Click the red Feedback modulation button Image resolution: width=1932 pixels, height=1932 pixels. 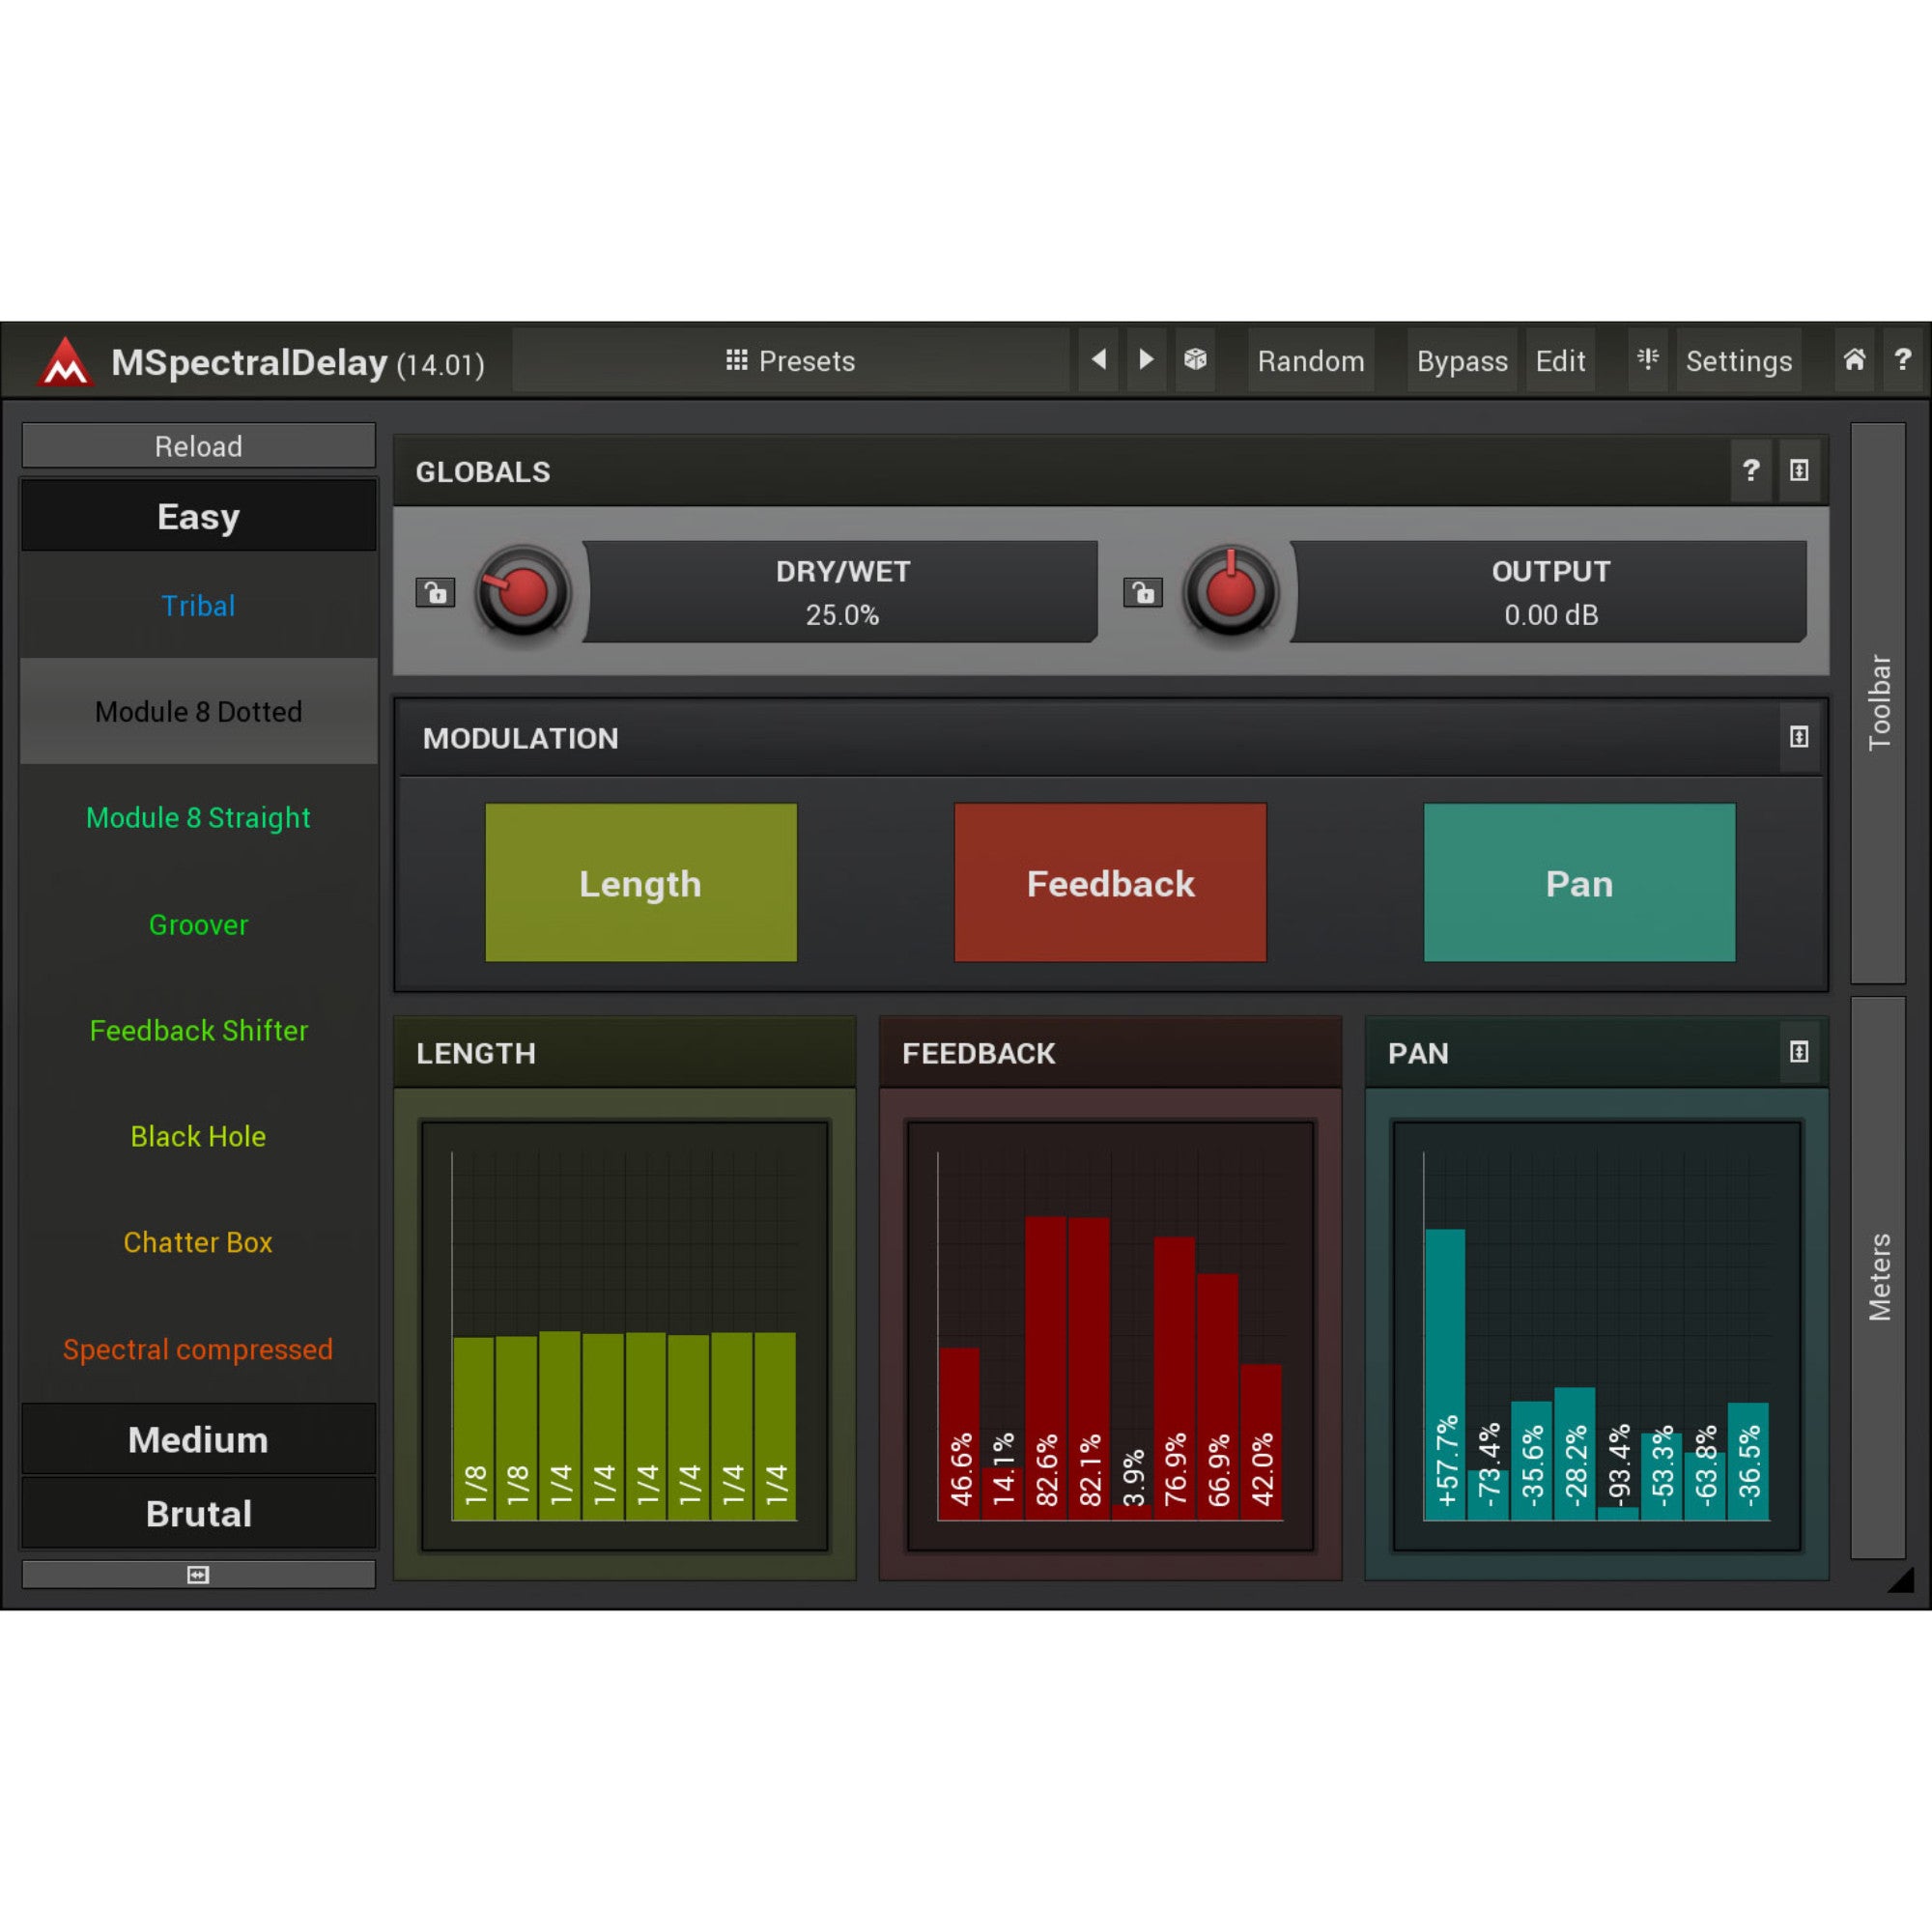pyautogui.click(x=1110, y=883)
